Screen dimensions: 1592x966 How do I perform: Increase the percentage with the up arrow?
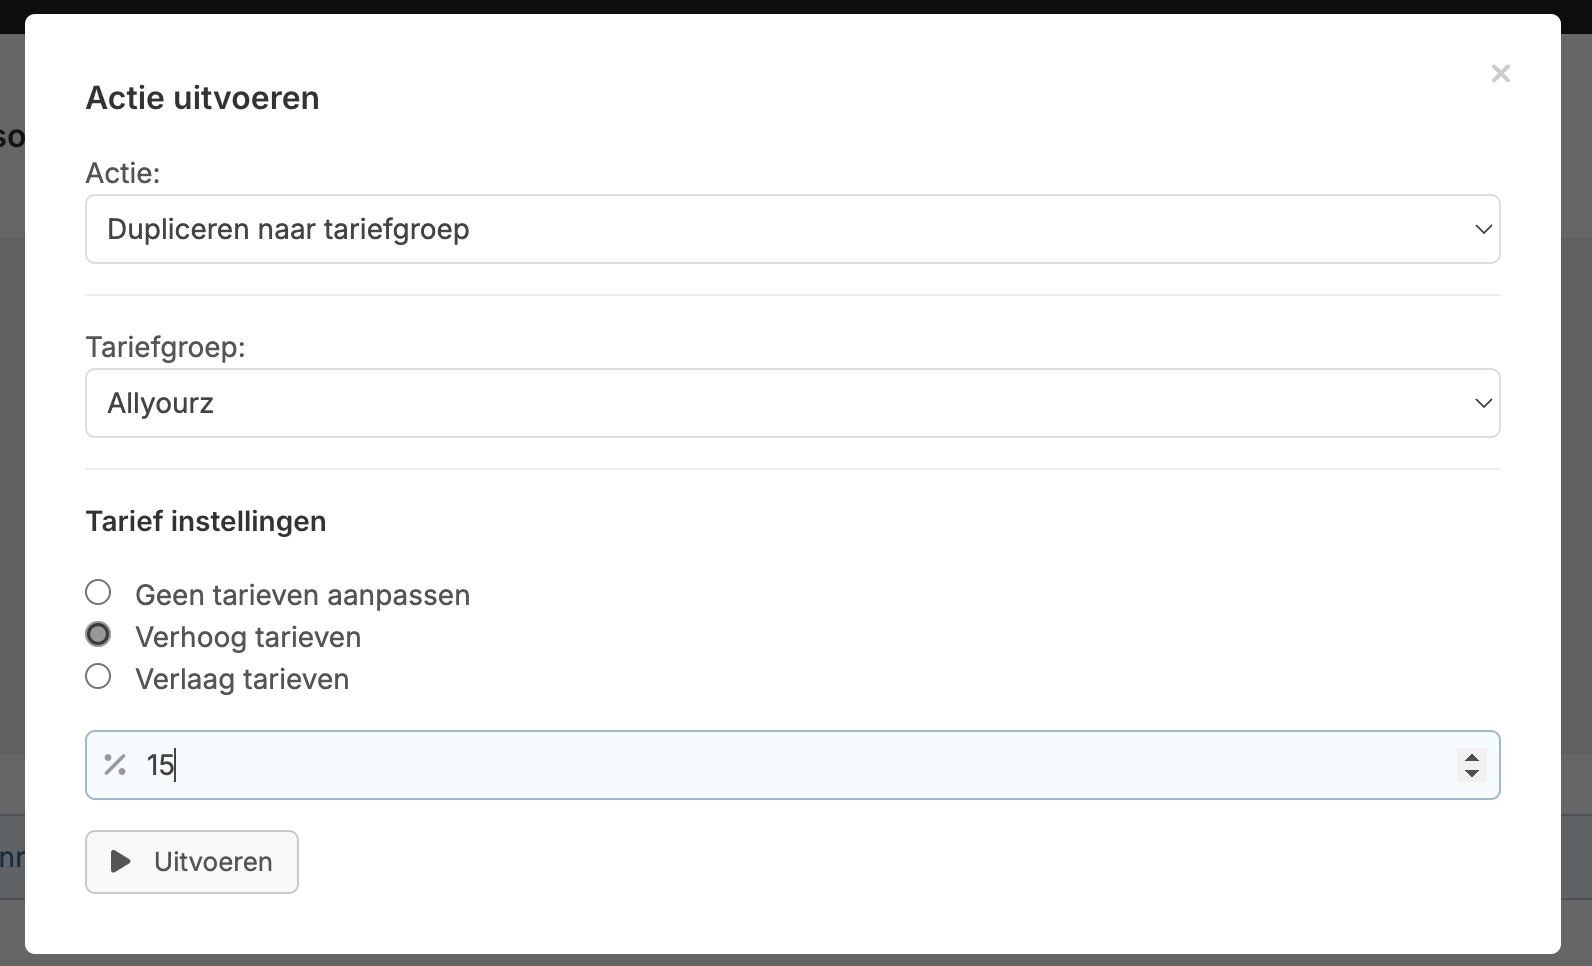(1471, 757)
